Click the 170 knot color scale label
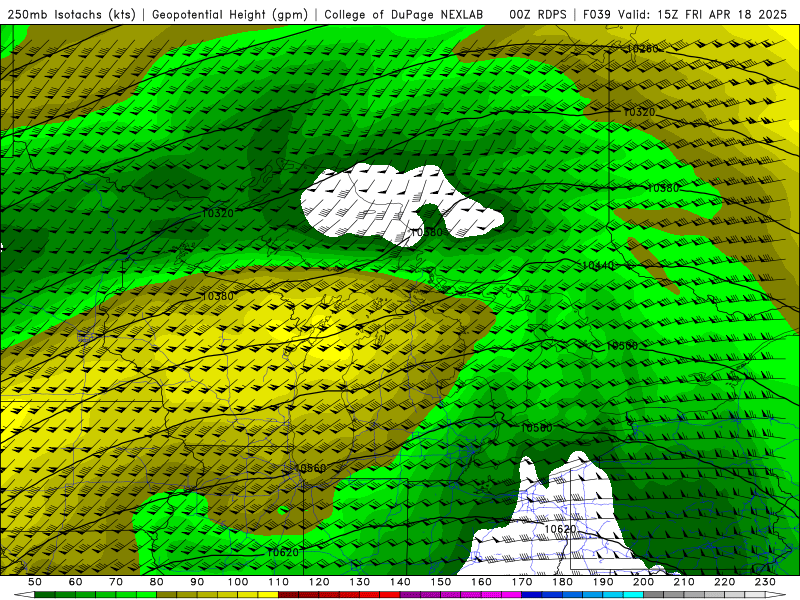Viewport: 800px width, 600px height. coord(521,582)
